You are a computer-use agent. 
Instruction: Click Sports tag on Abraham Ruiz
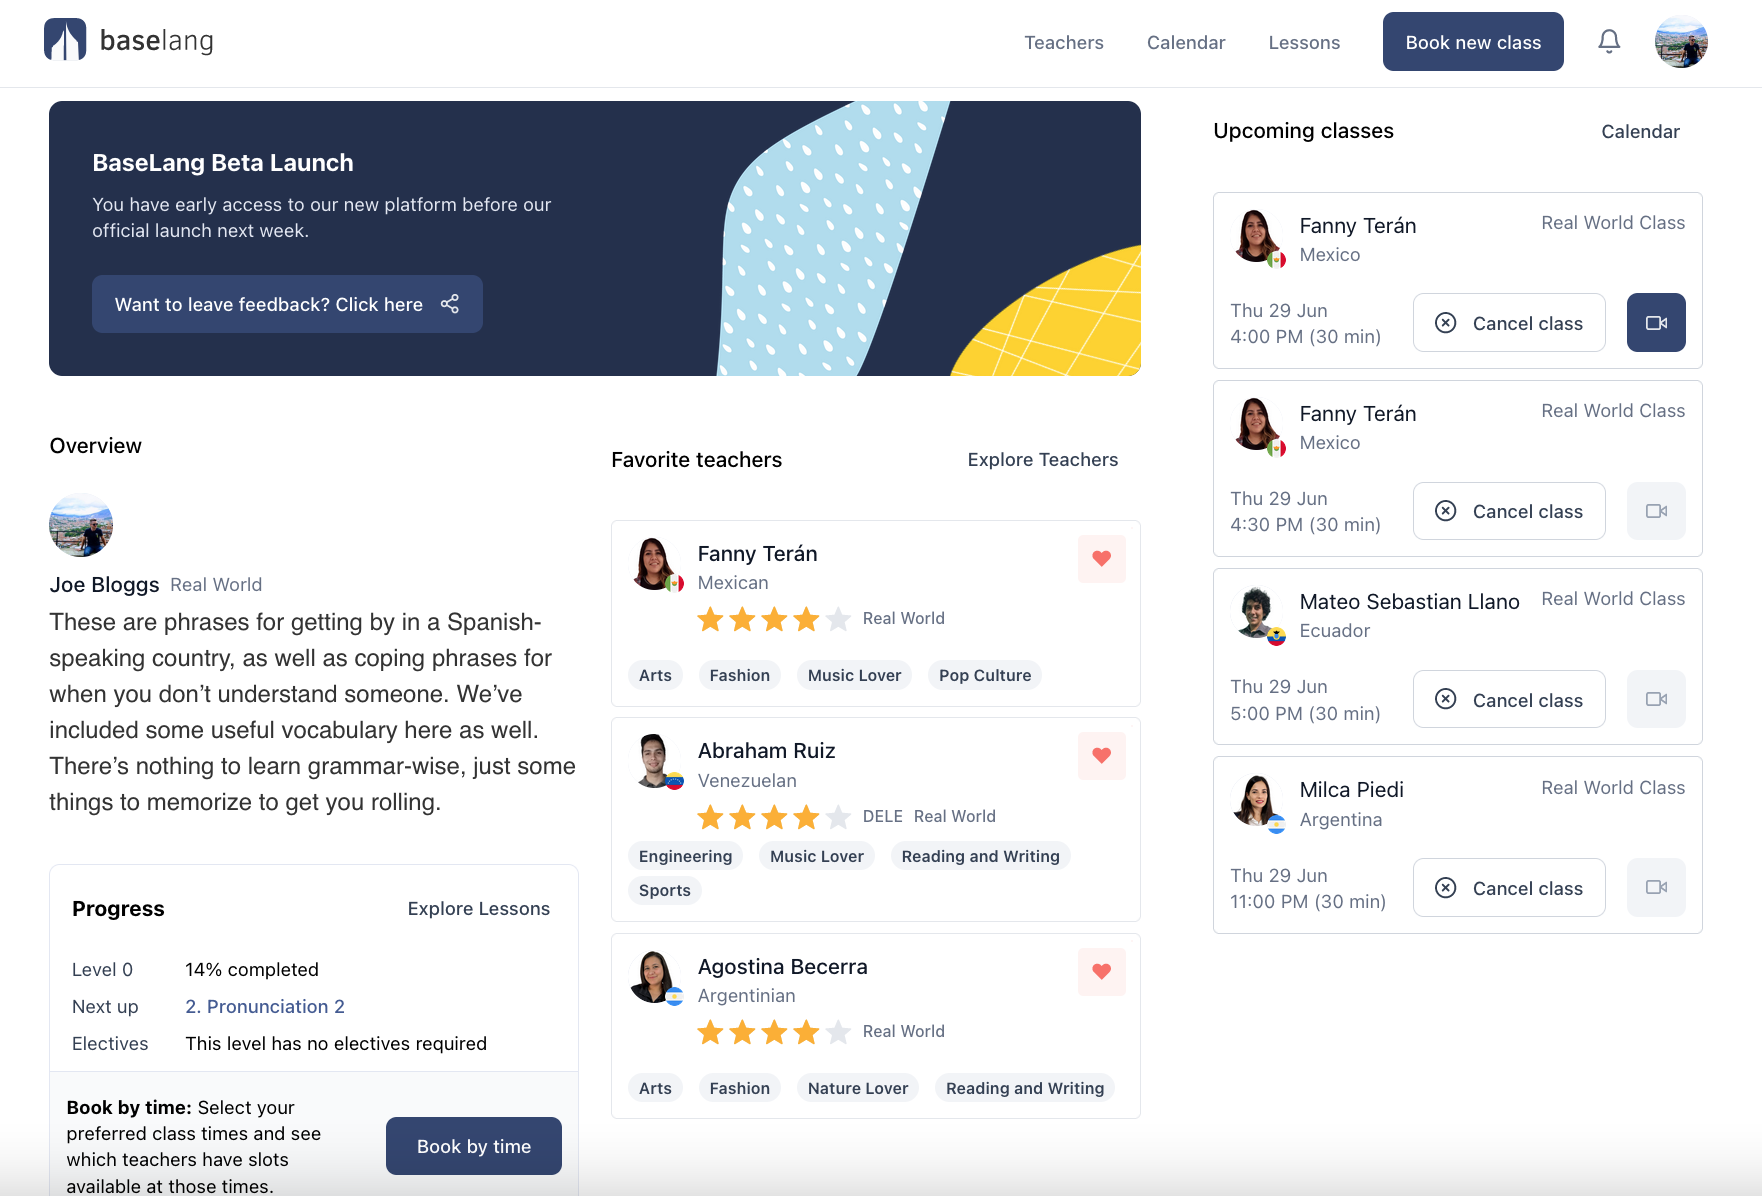(664, 890)
